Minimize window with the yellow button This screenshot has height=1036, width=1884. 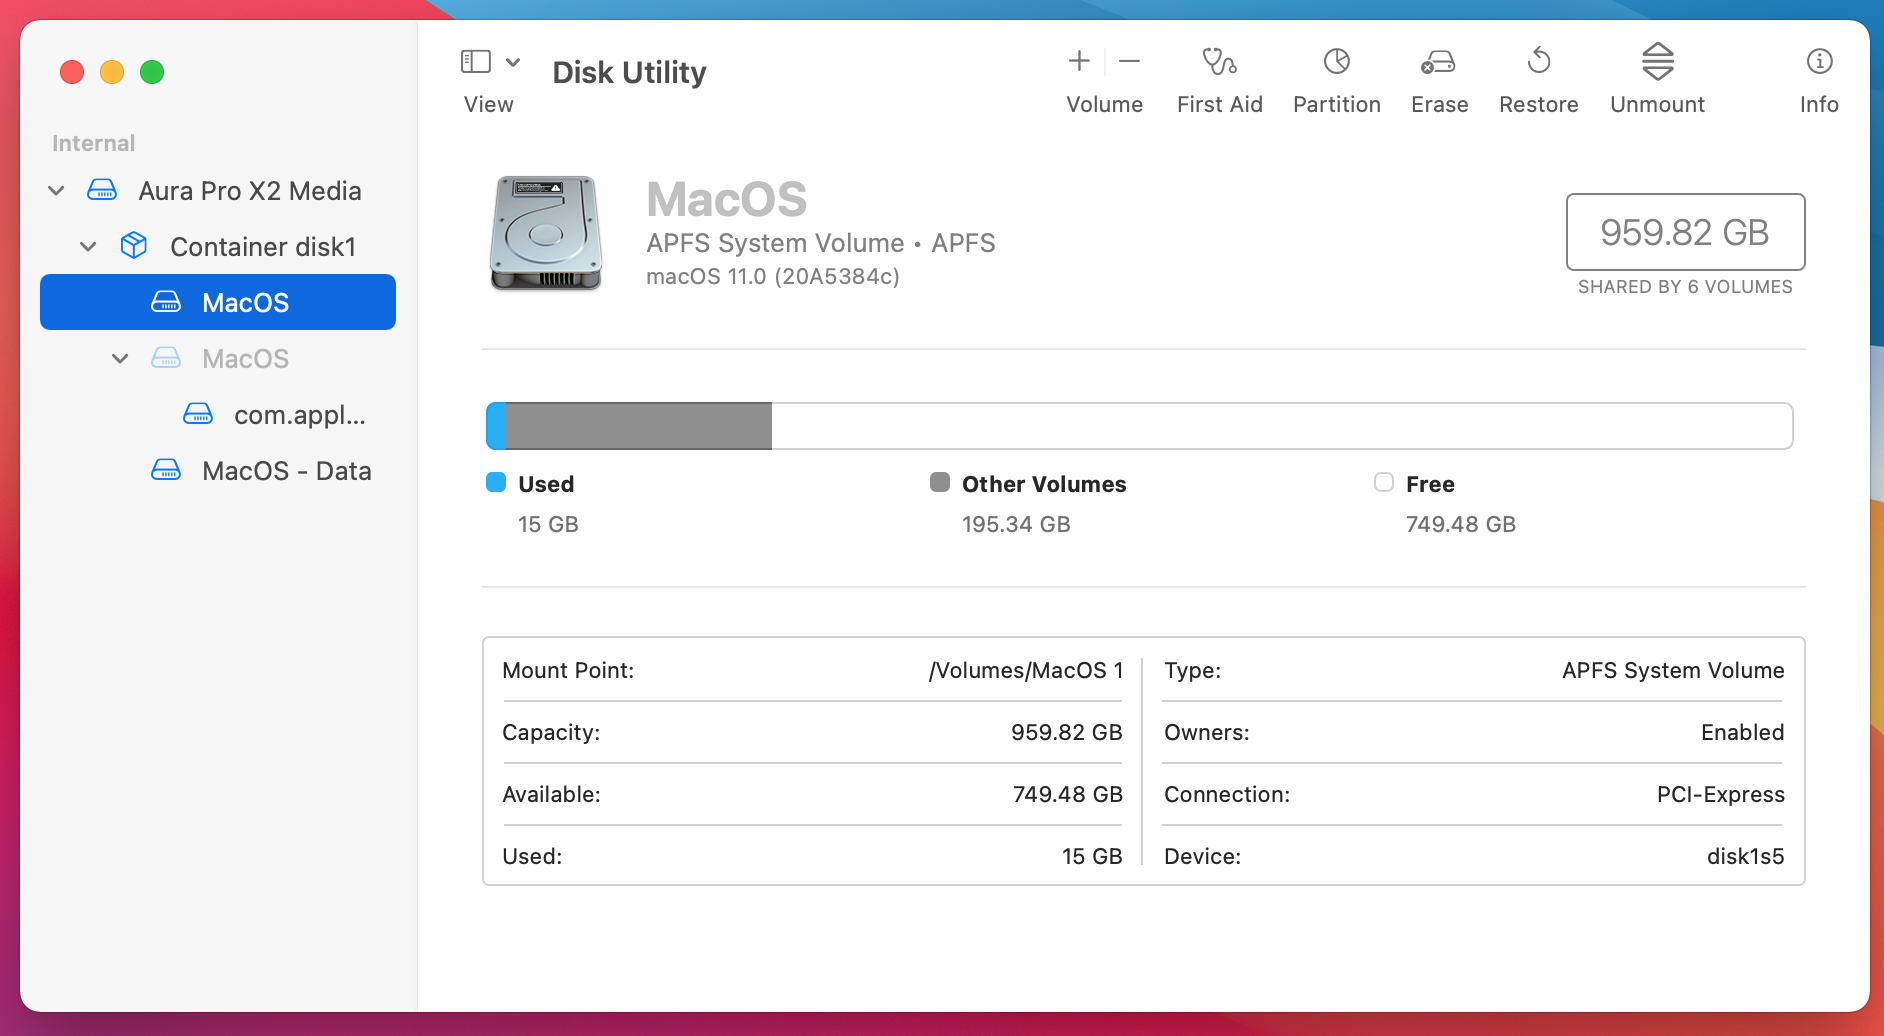coord(112,72)
